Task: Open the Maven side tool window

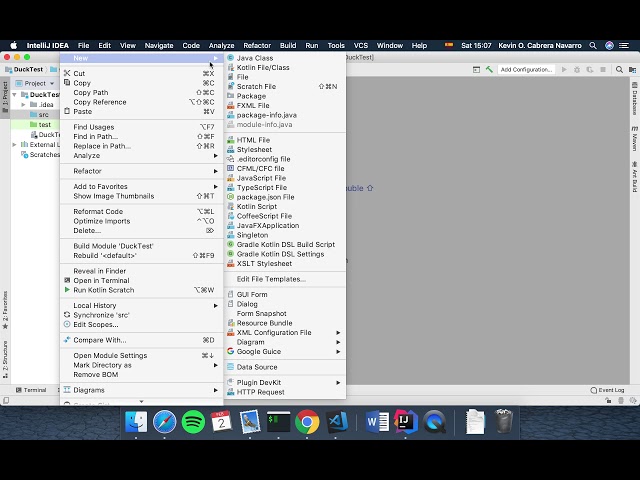Action: click(635, 139)
